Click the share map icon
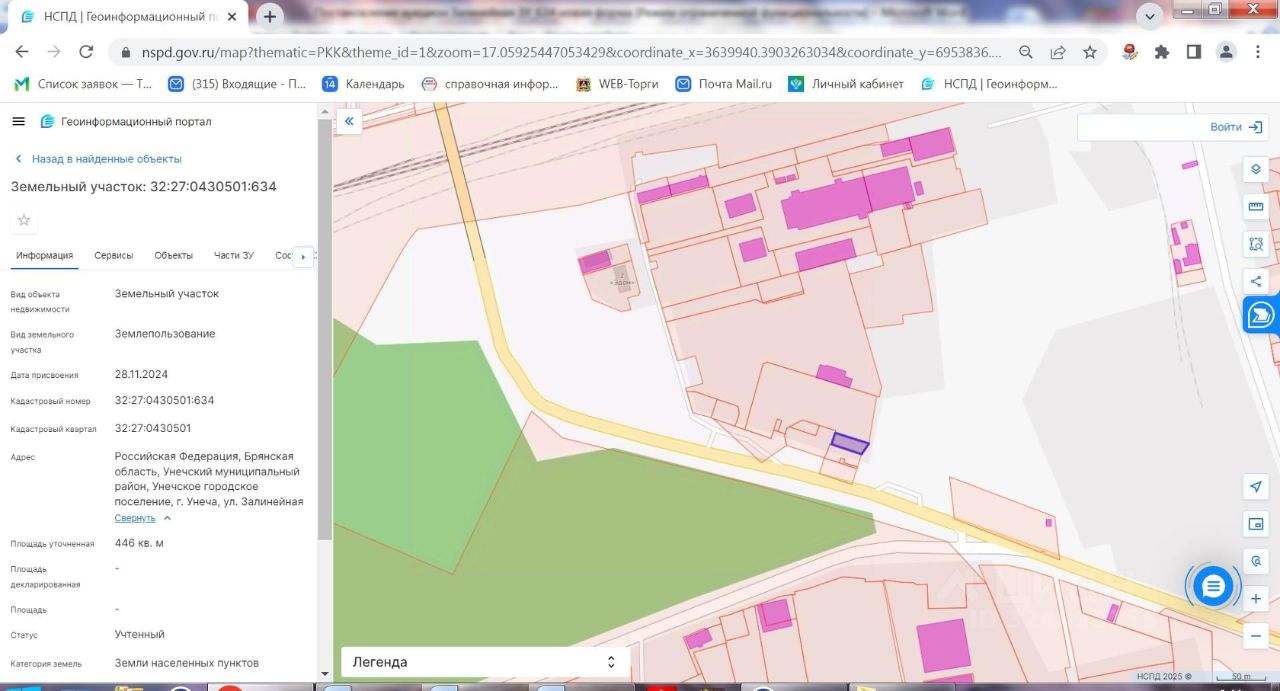 (1256, 281)
